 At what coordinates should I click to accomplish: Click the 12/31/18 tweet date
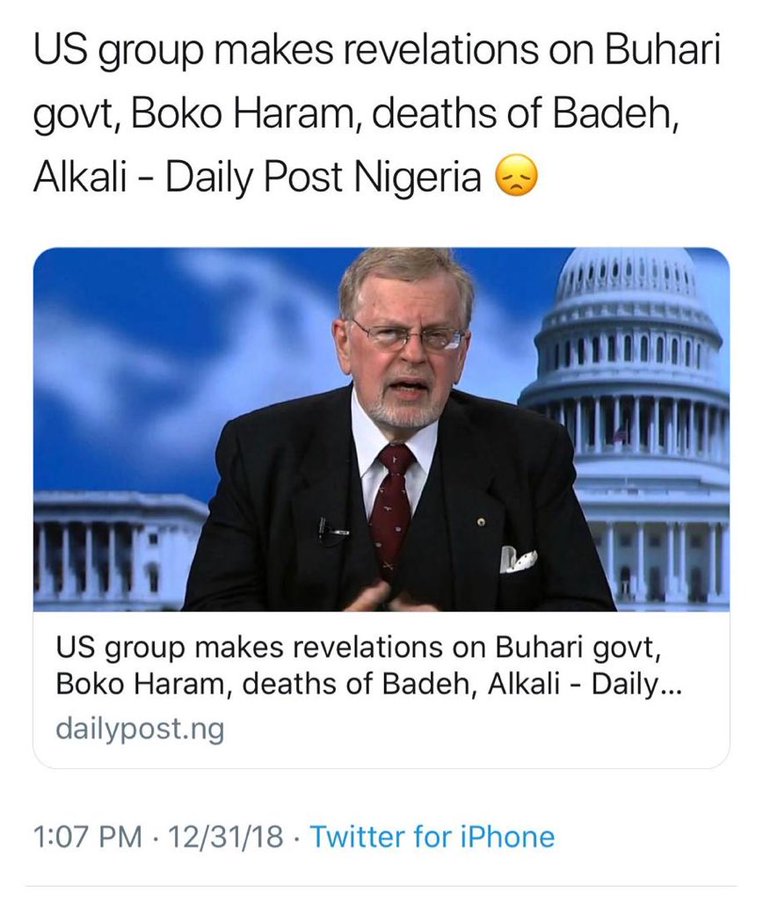226,835
